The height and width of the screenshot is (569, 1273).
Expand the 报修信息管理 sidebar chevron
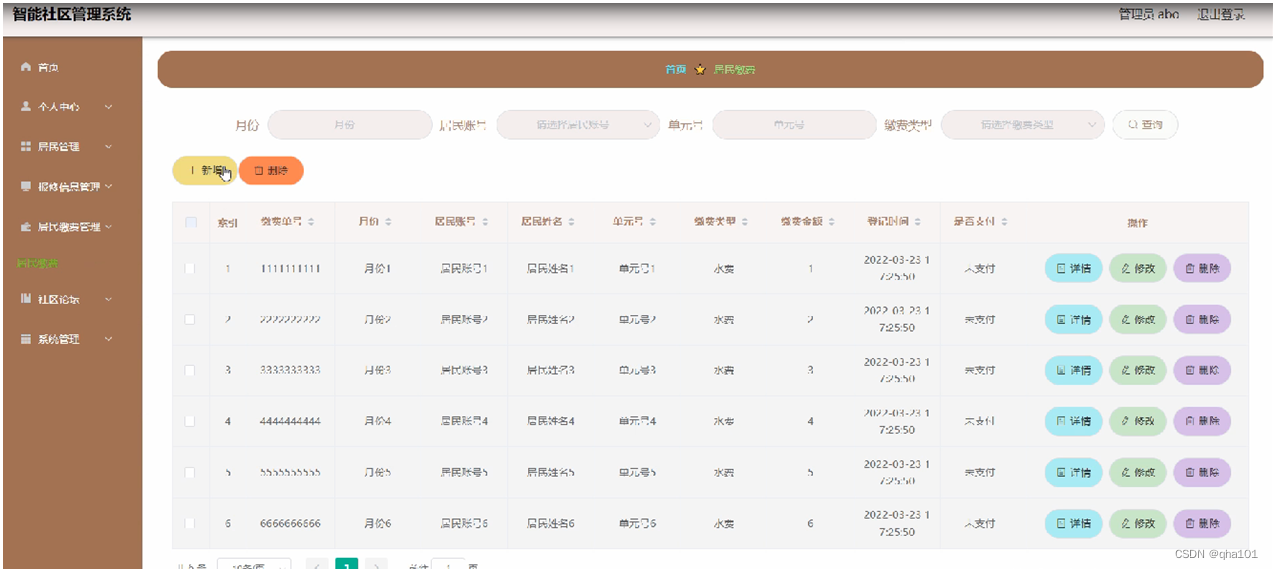108,186
